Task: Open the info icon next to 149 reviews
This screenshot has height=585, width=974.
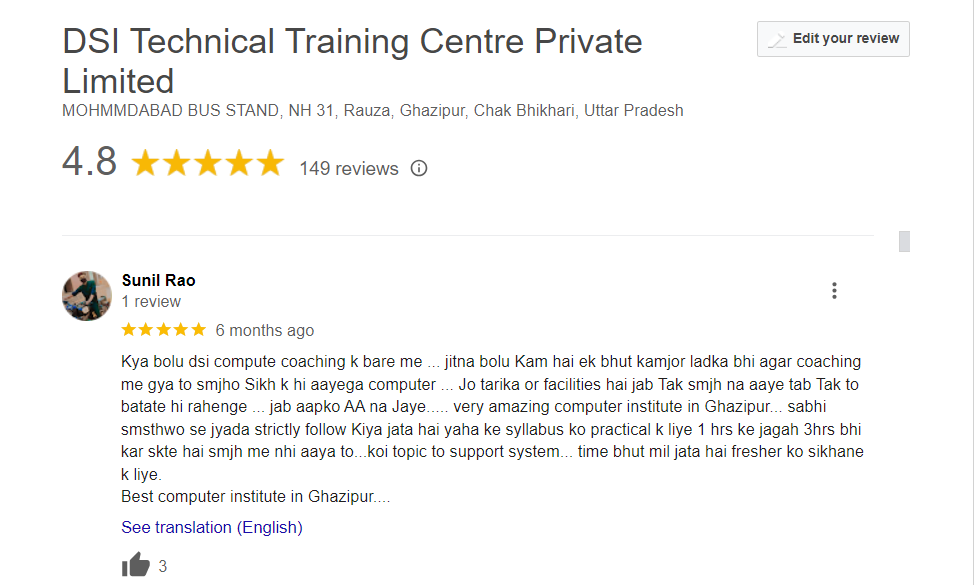Action: point(419,168)
